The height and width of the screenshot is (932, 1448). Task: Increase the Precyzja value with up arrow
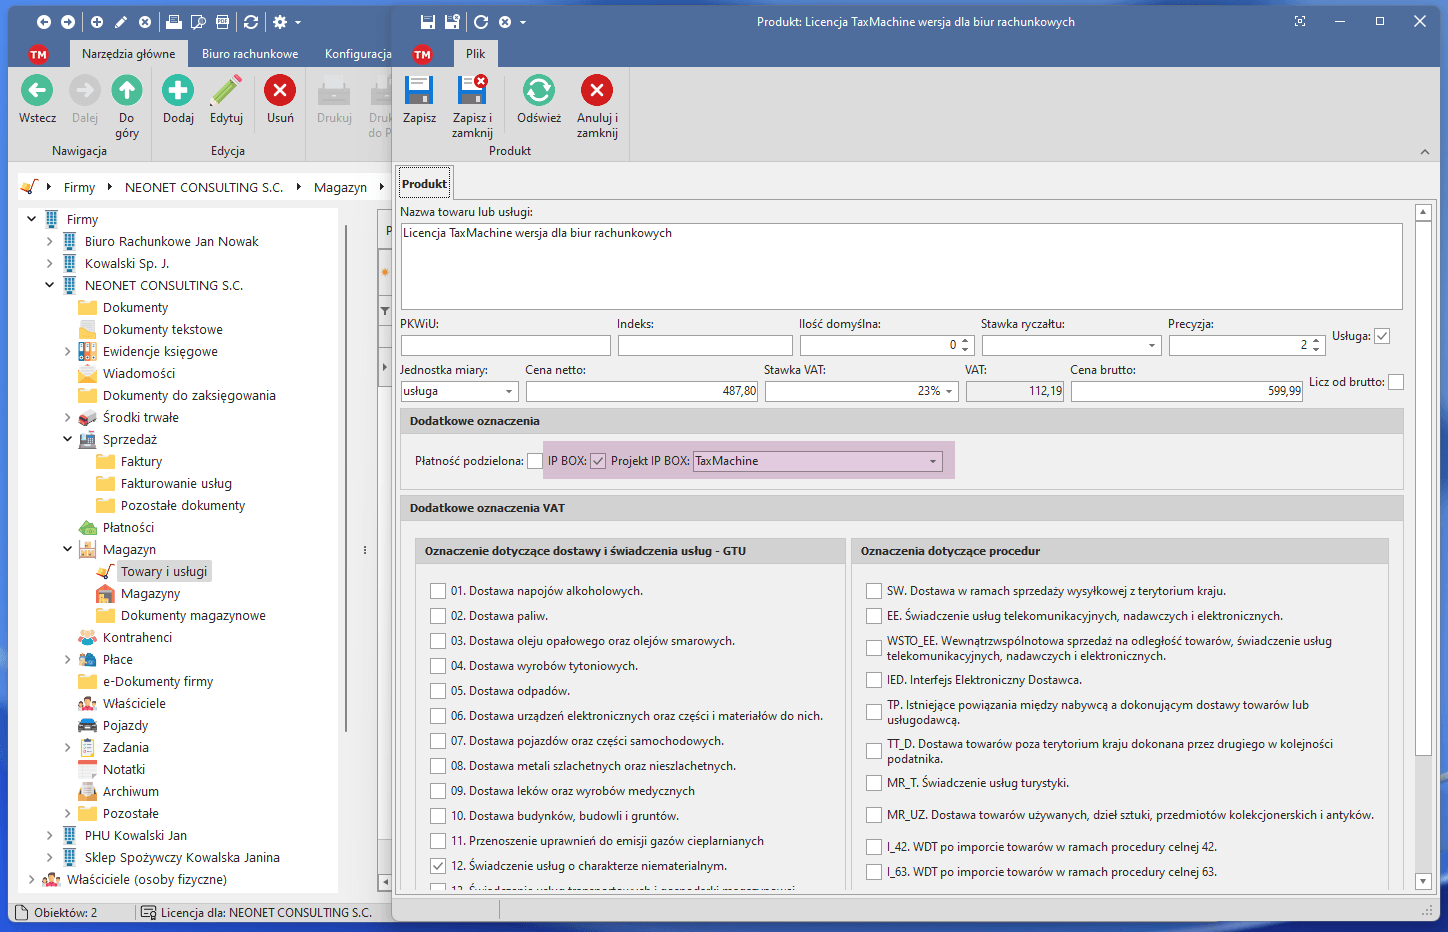click(x=1316, y=341)
